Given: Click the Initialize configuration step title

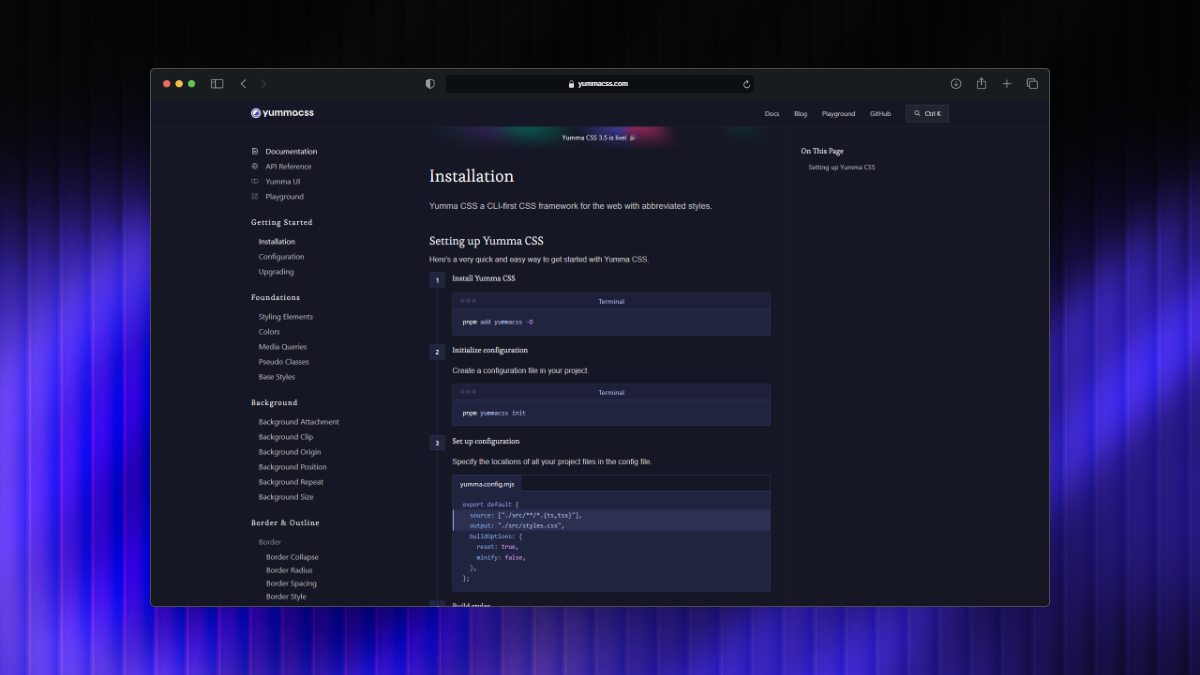Looking at the screenshot, I should click(490, 350).
